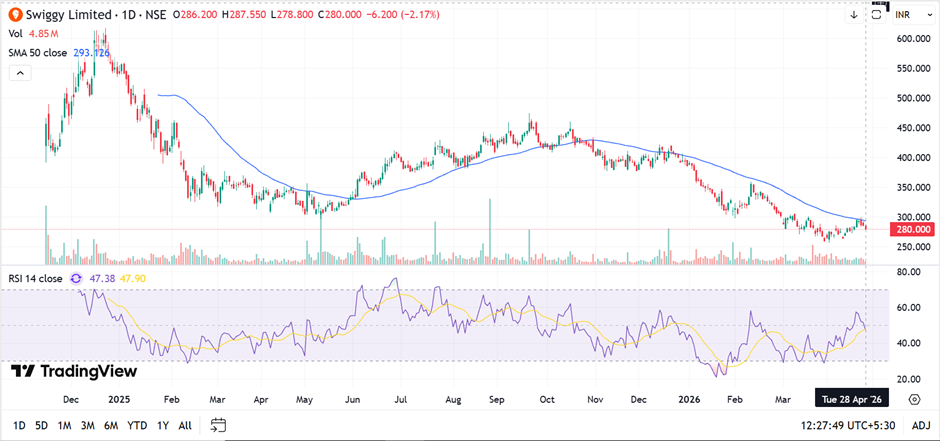Collapse the indicator legend with the chevron
Screen dimensions: 940x441
[19, 73]
